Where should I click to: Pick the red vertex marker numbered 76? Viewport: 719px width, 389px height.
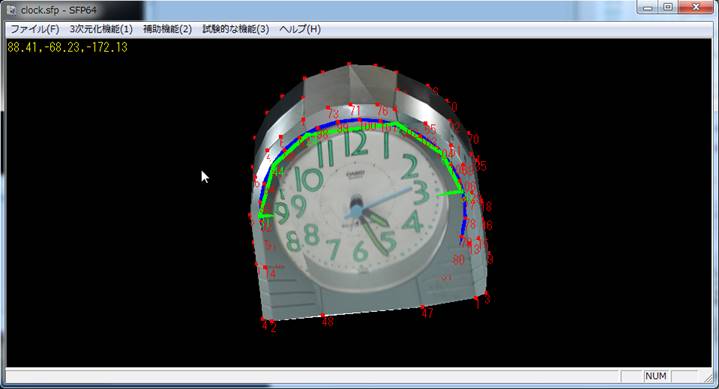click(x=377, y=105)
